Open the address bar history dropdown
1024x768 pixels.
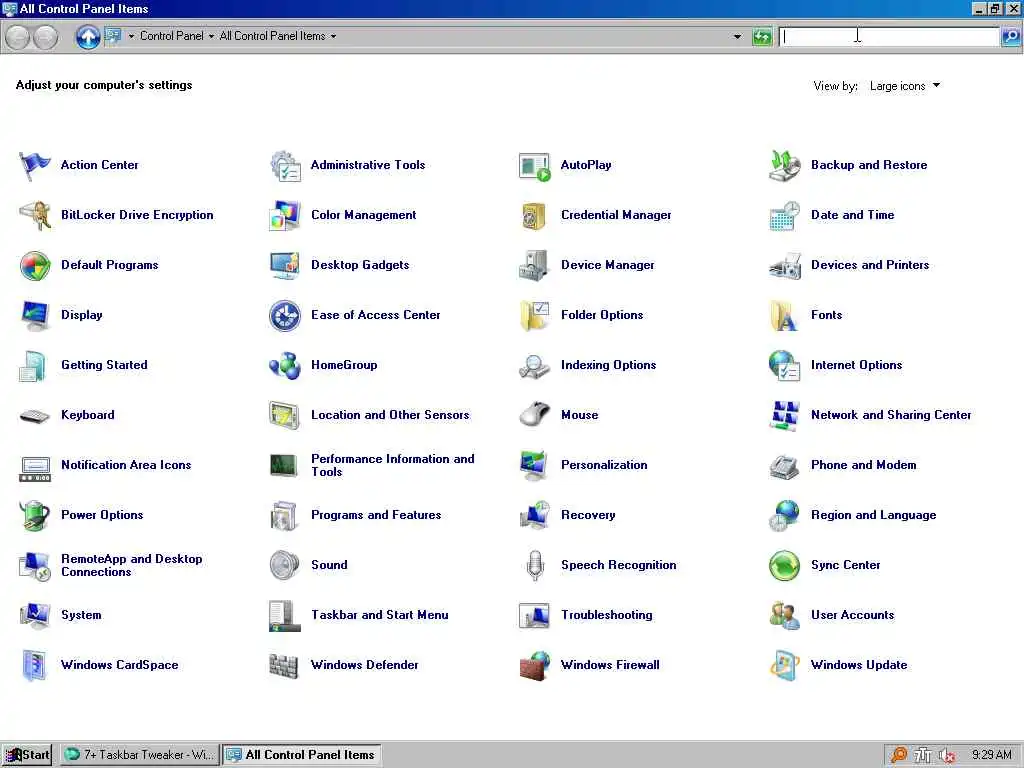pyautogui.click(x=737, y=37)
